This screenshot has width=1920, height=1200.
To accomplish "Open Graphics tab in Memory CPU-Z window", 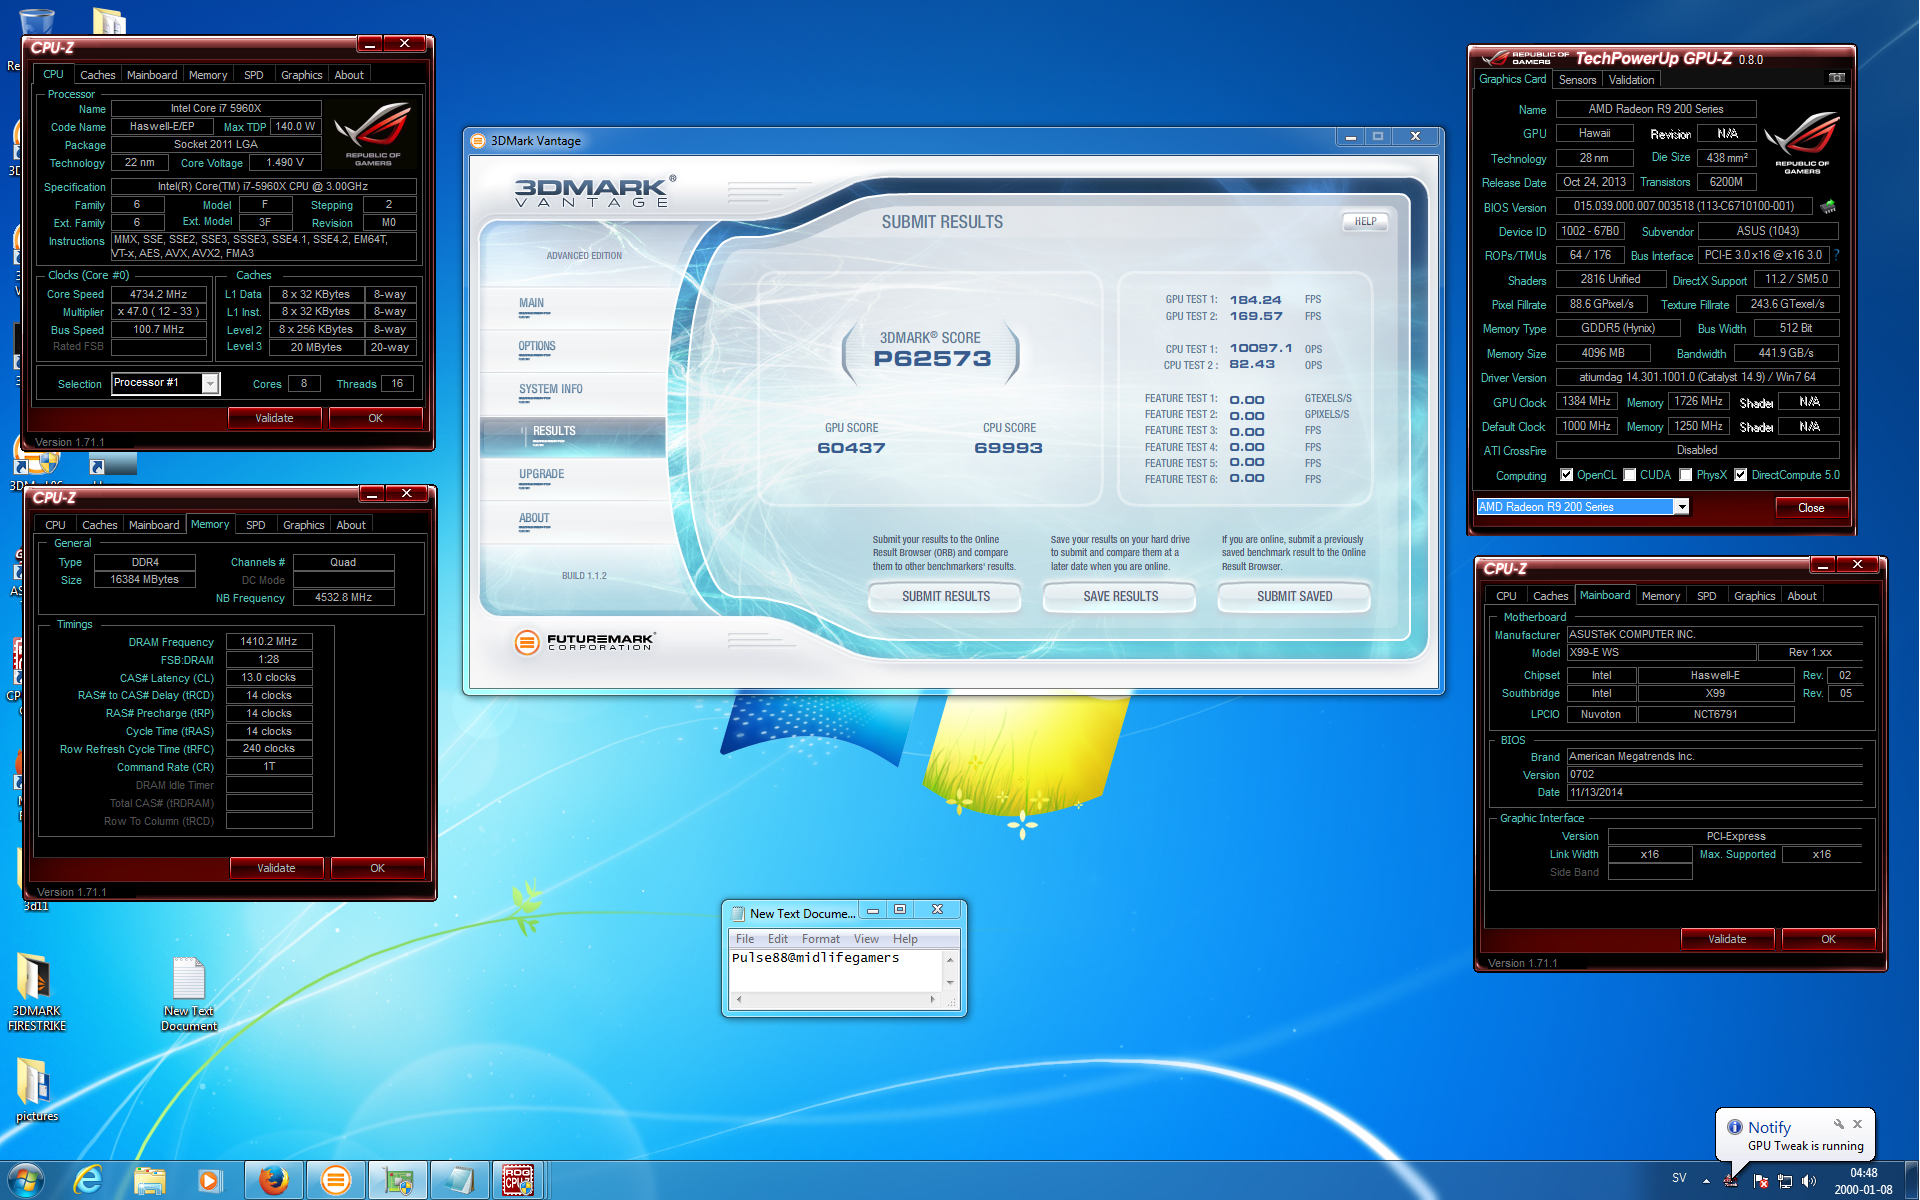I will pos(303,525).
